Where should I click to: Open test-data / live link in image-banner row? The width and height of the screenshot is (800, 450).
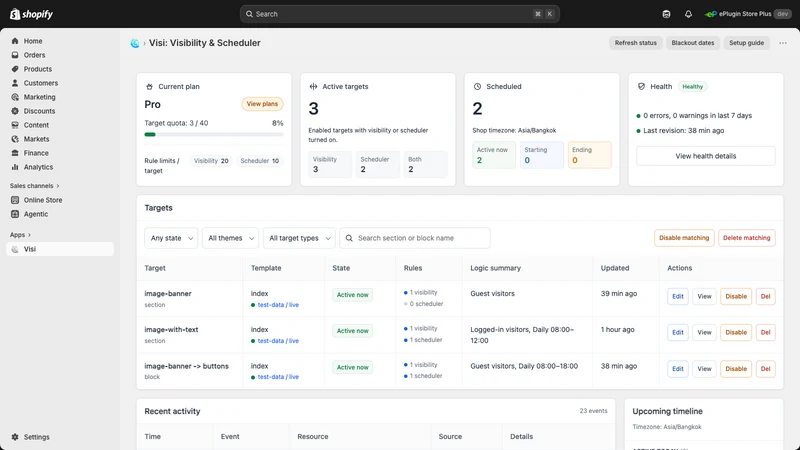pyautogui.click(x=278, y=305)
